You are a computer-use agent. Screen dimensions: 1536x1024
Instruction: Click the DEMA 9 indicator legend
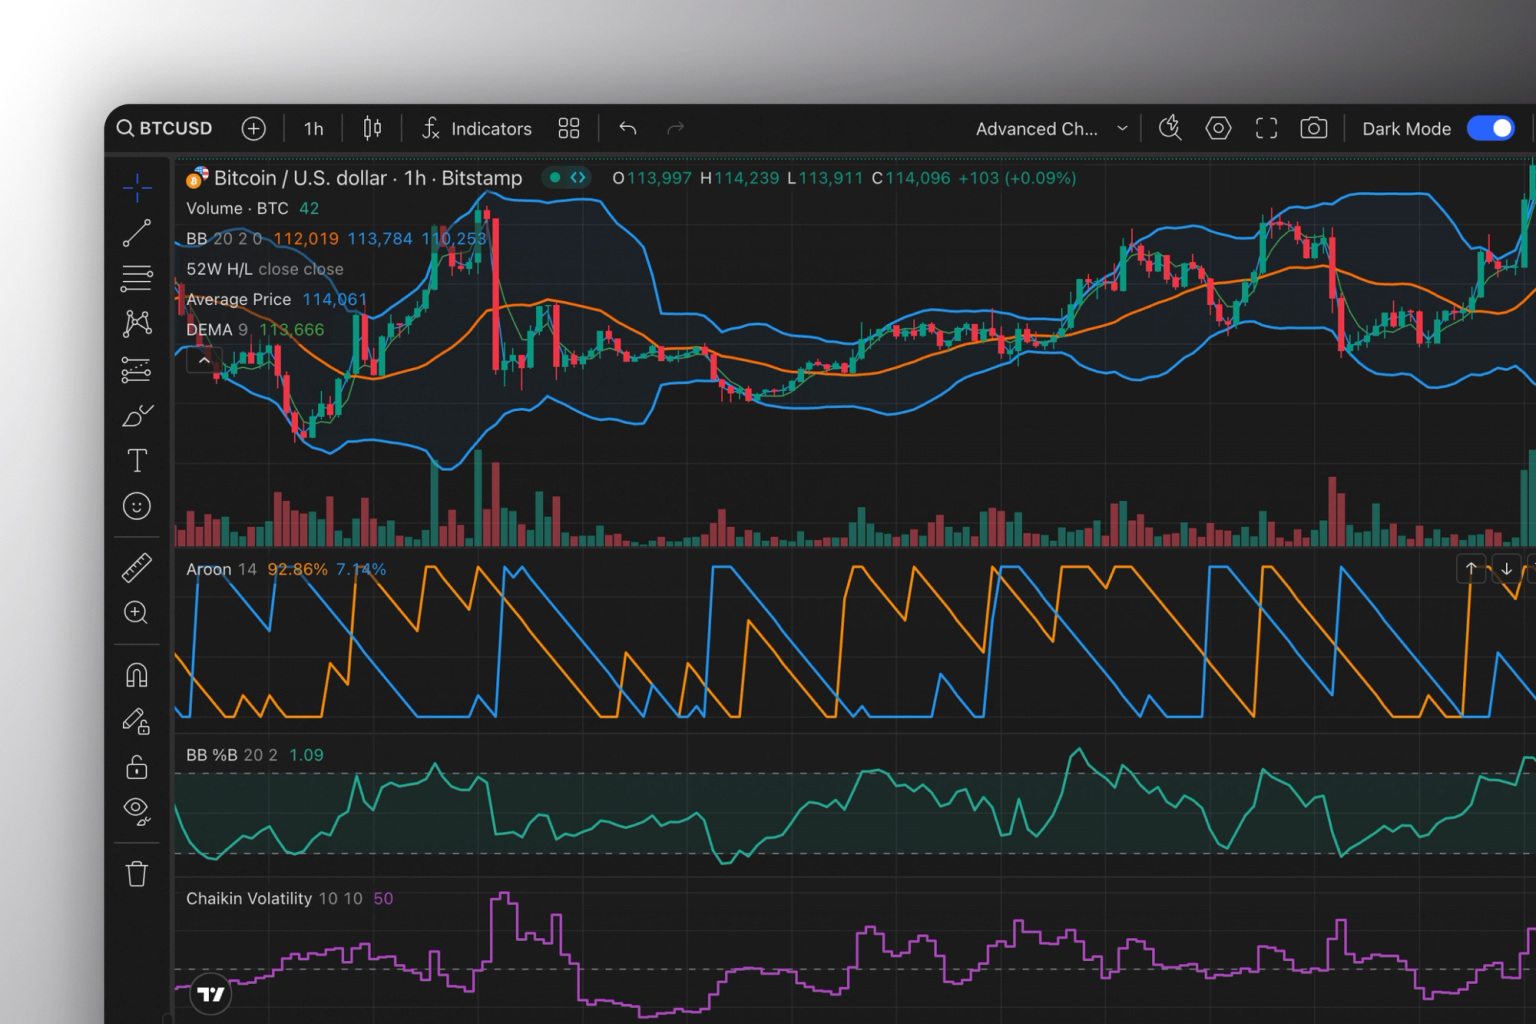pos(217,329)
